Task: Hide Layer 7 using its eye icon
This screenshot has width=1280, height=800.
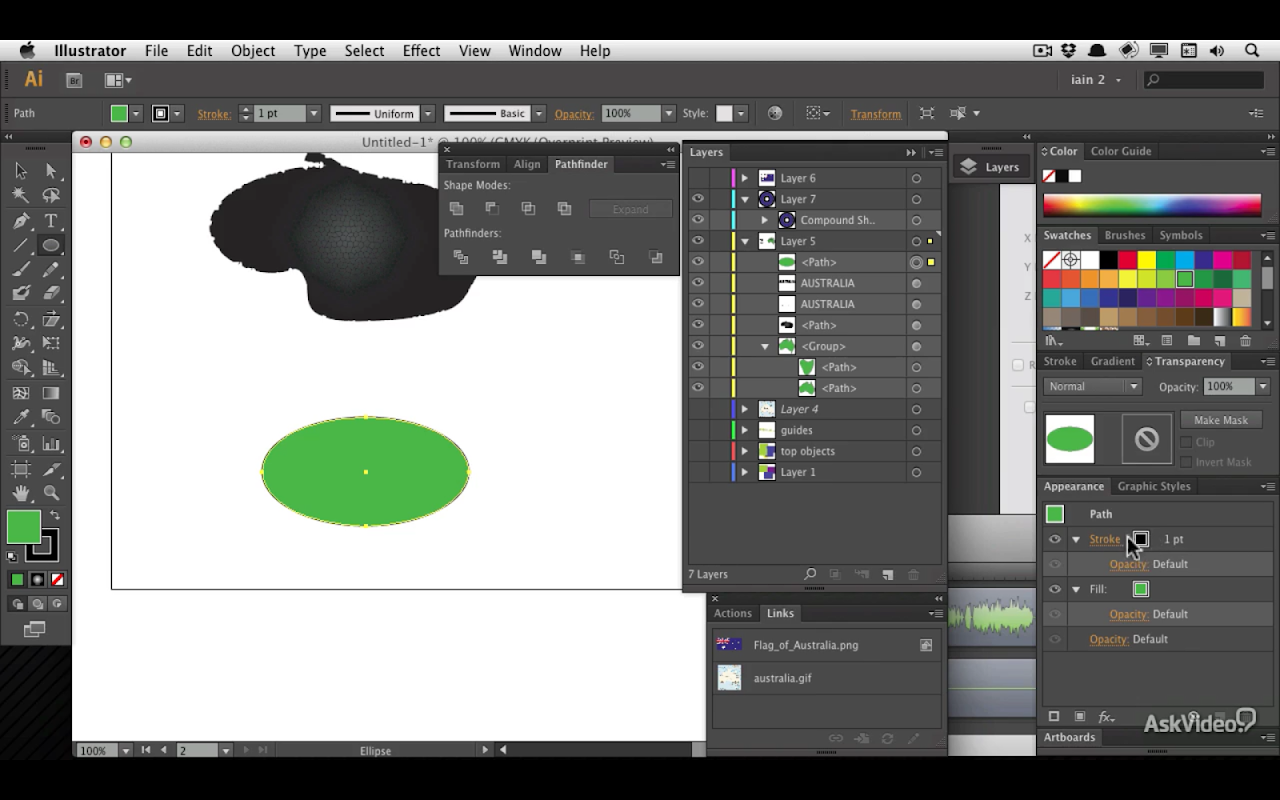Action: click(x=698, y=199)
